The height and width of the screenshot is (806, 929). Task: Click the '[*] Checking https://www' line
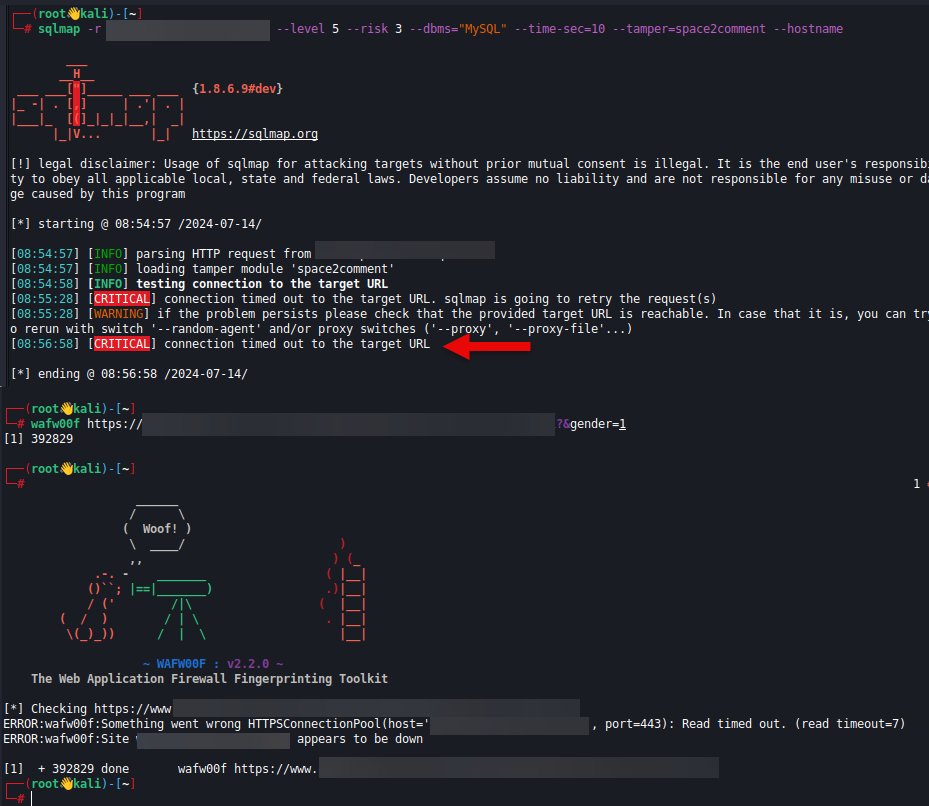[x=88, y=709]
